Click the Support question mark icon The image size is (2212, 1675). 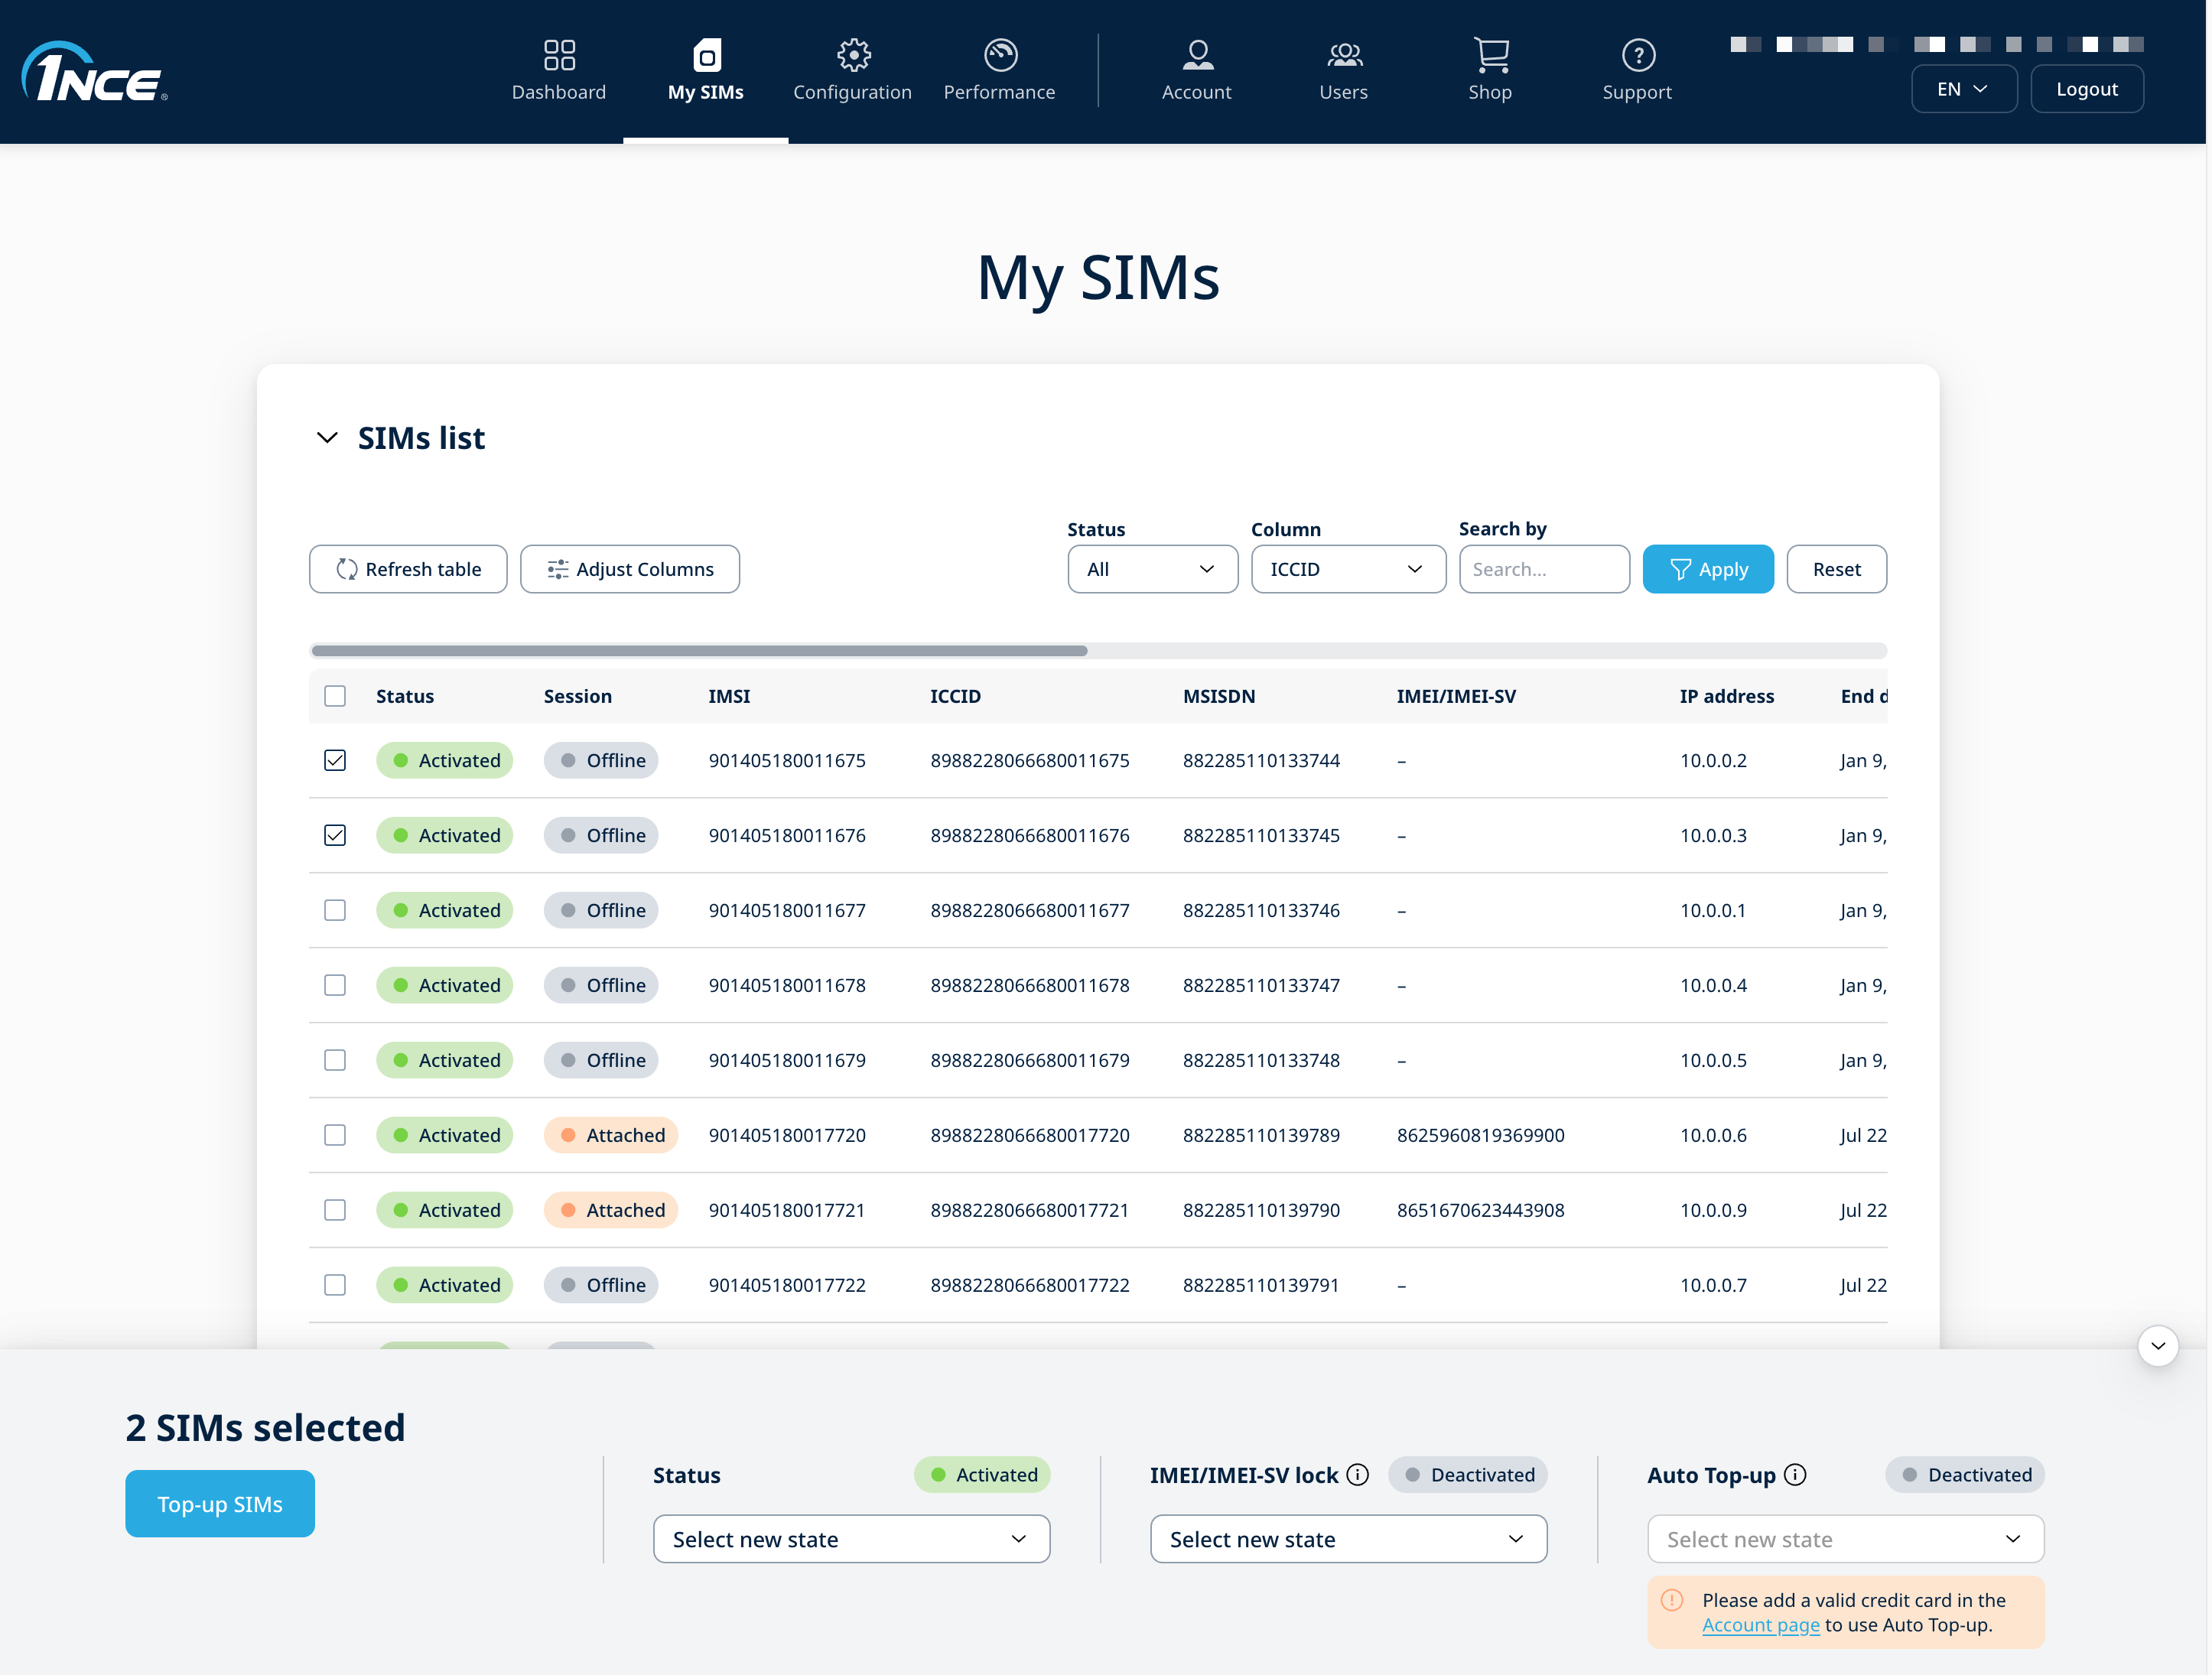[x=1638, y=54]
